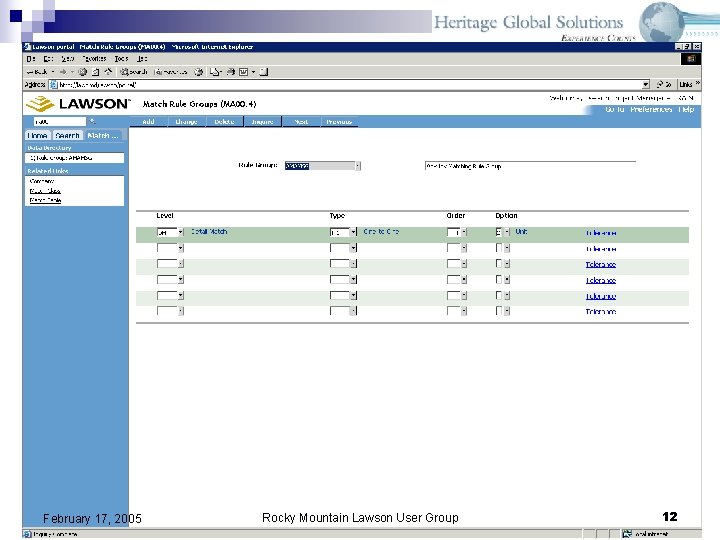Click the page icon in the address bar
Screen dimensions: 720x540
[x=53, y=84]
